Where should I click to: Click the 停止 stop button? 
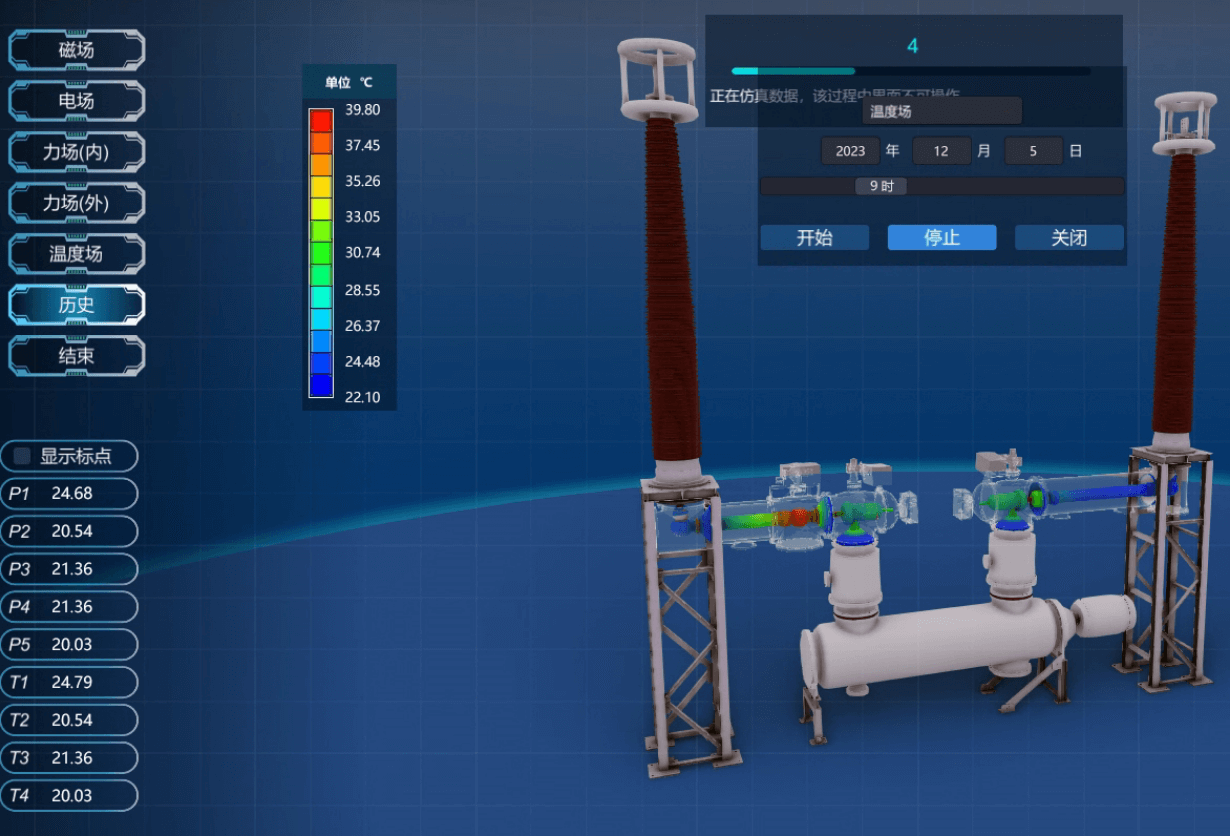[942, 238]
